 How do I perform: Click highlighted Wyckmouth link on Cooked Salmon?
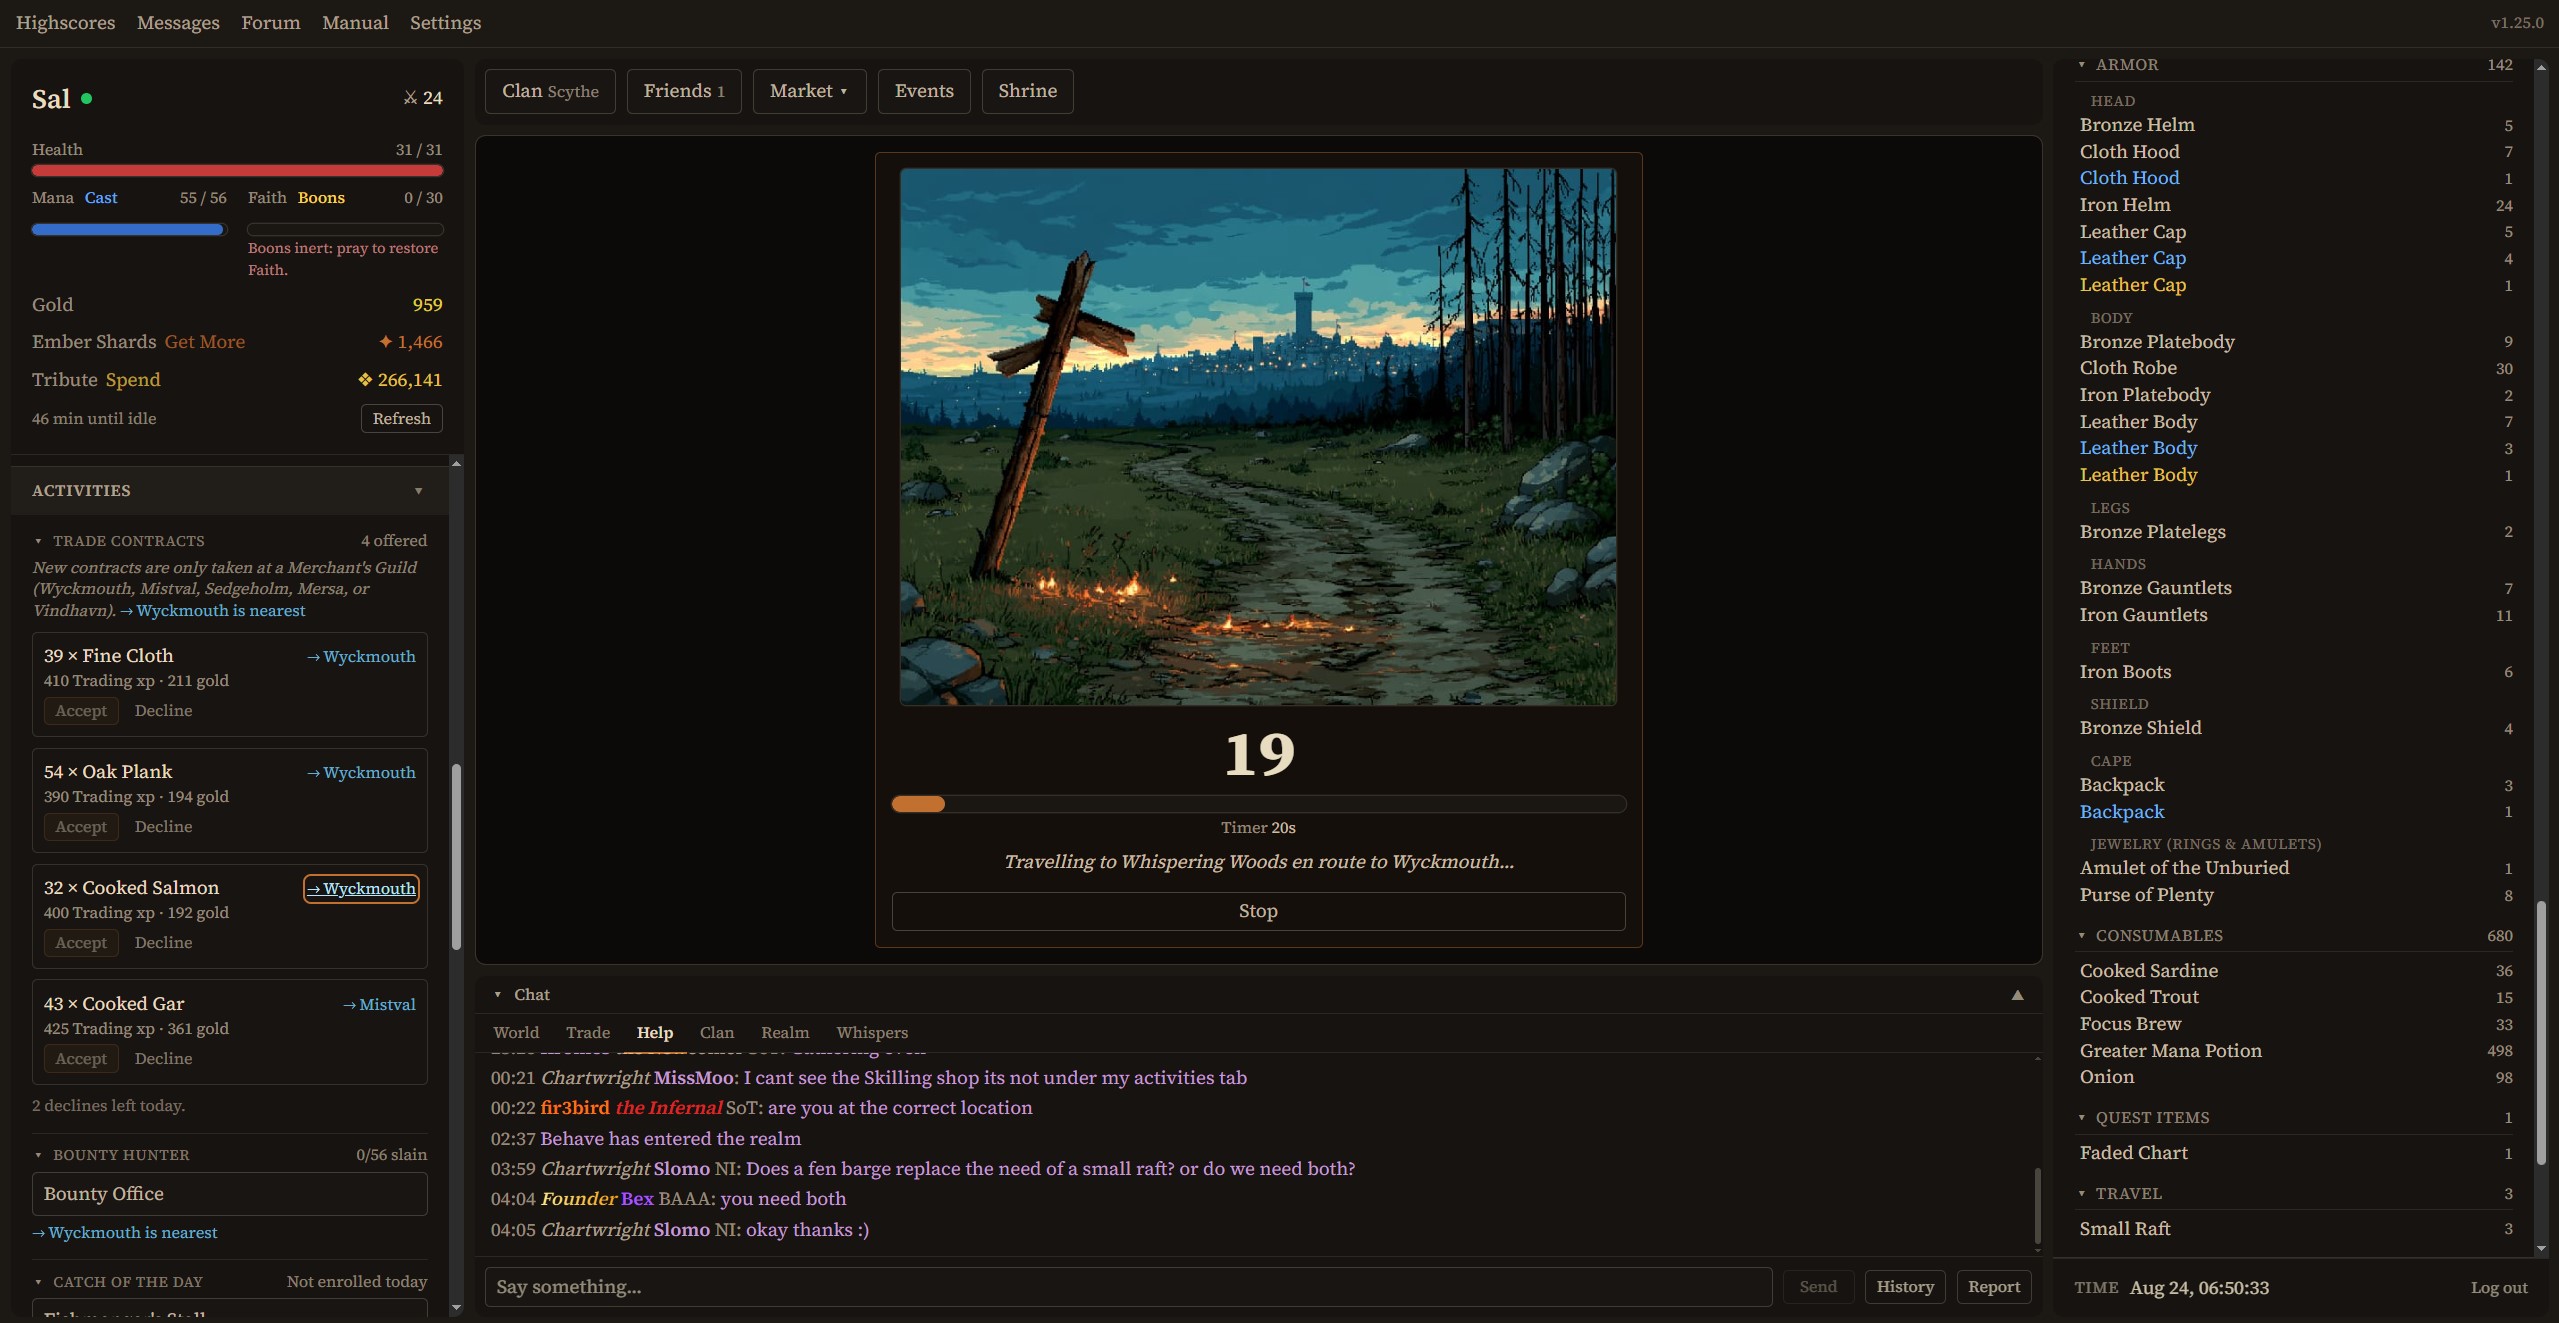tap(361, 889)
